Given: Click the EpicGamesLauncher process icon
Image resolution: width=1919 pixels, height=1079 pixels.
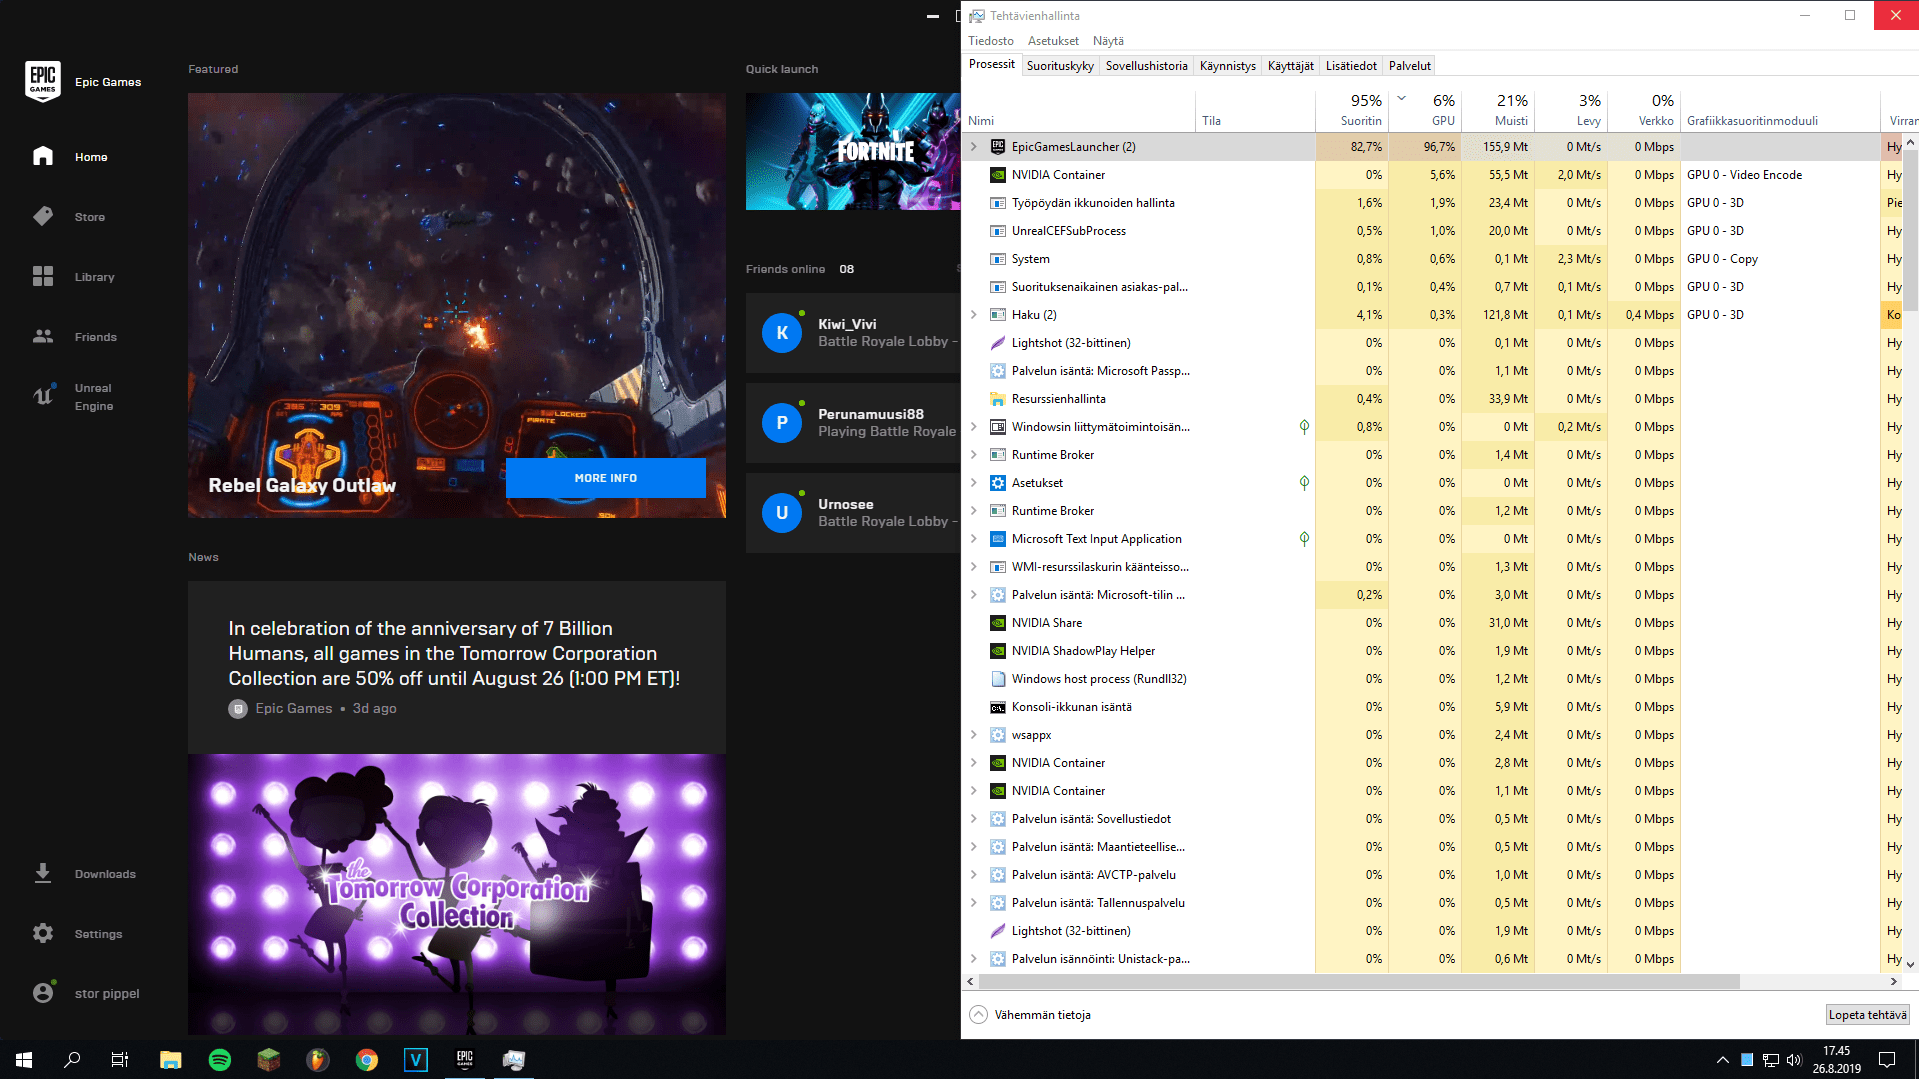Looking at the screenshot, I should [997, 146].
